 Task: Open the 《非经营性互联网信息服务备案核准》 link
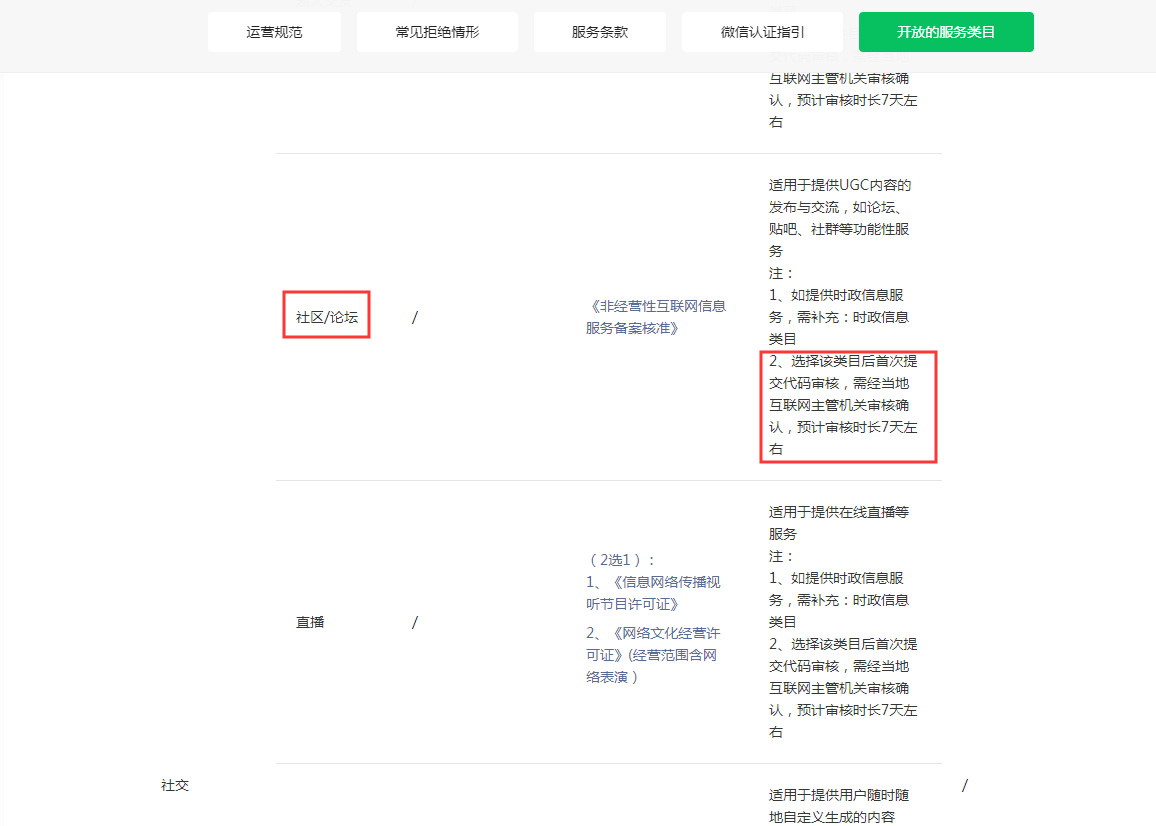656,317
